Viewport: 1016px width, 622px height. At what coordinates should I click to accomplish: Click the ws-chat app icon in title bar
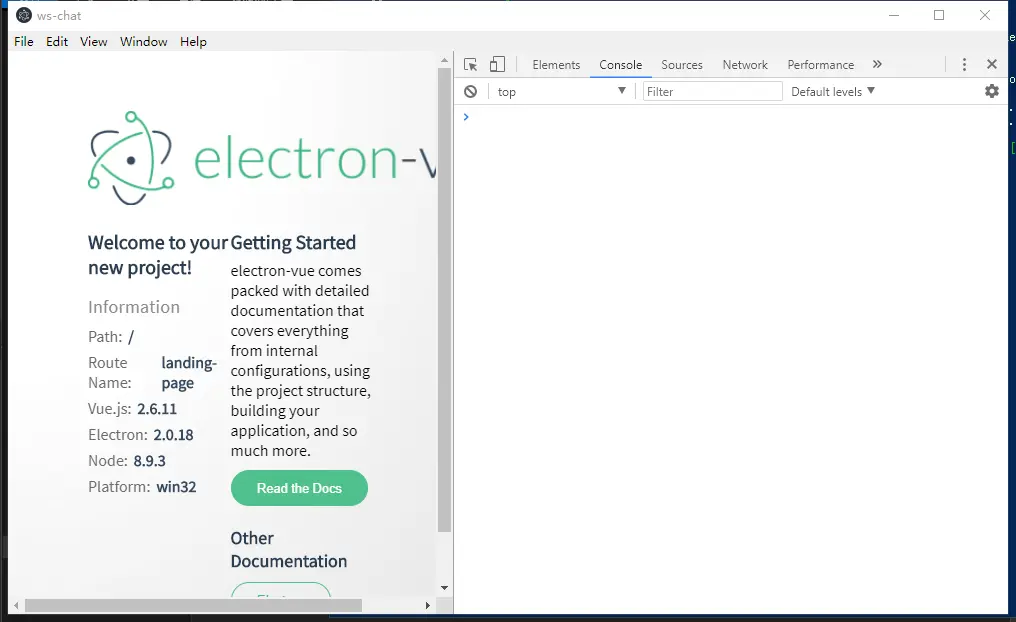click(x=23, y=15)
